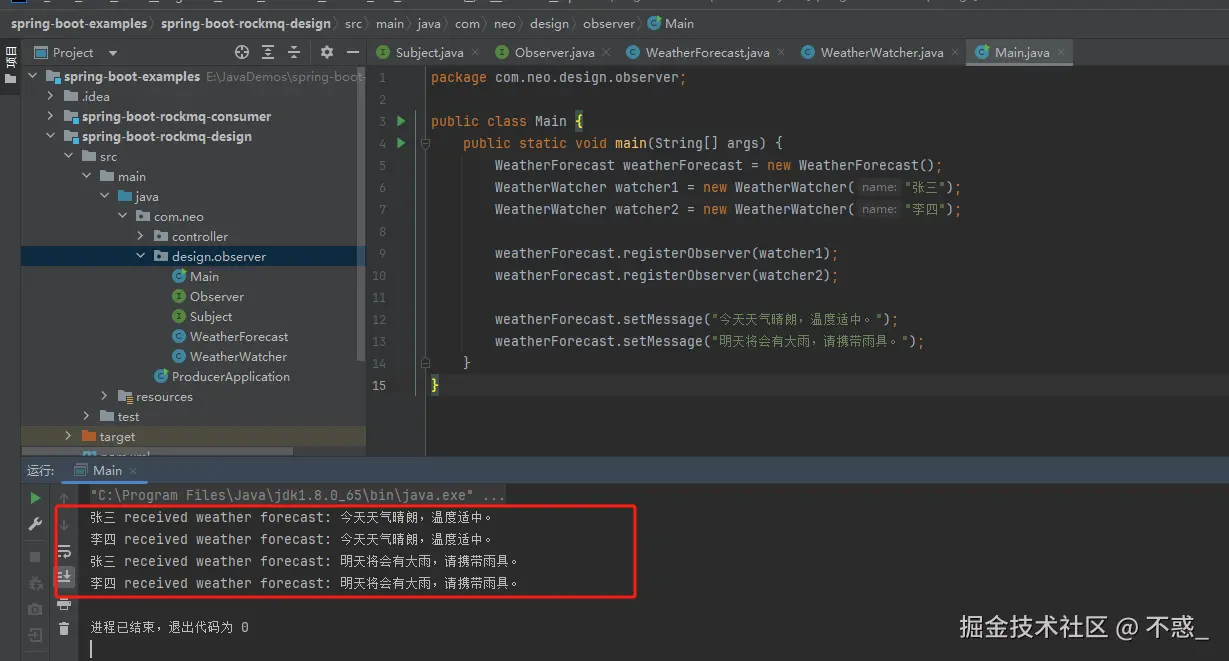Open Project panel settings gear

(x=326, y=52)
